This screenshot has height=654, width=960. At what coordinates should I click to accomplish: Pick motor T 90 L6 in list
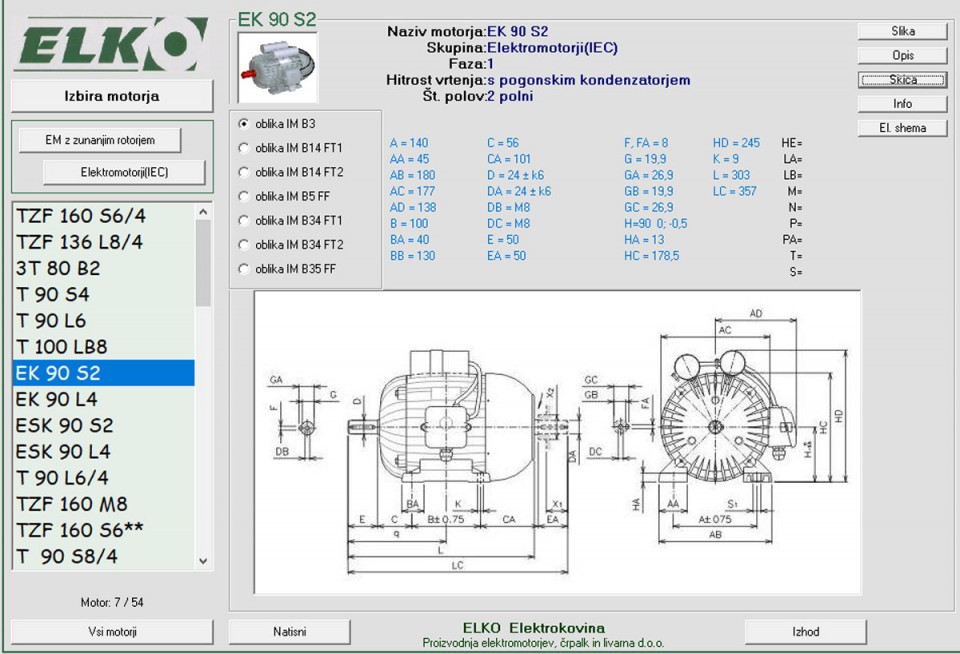pos(103,320)
